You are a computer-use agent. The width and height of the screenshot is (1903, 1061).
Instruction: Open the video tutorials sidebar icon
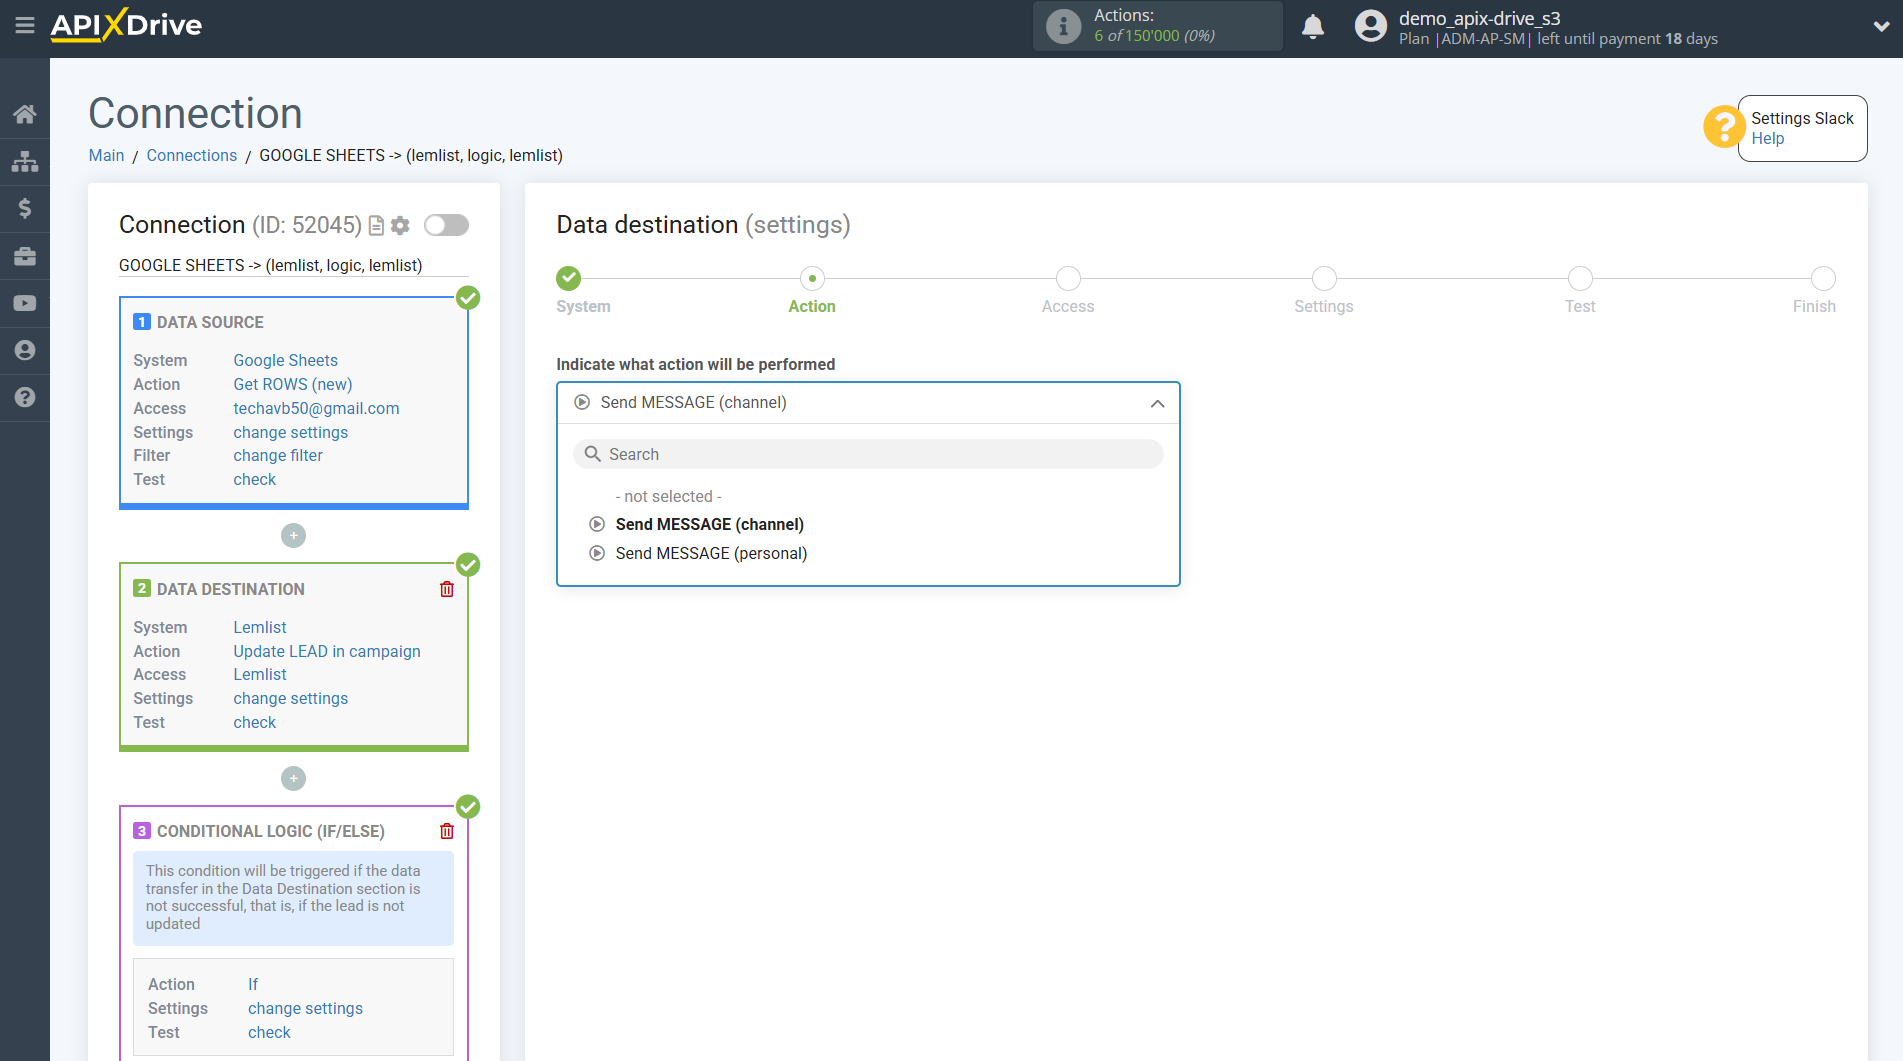[x=25, y=303]
